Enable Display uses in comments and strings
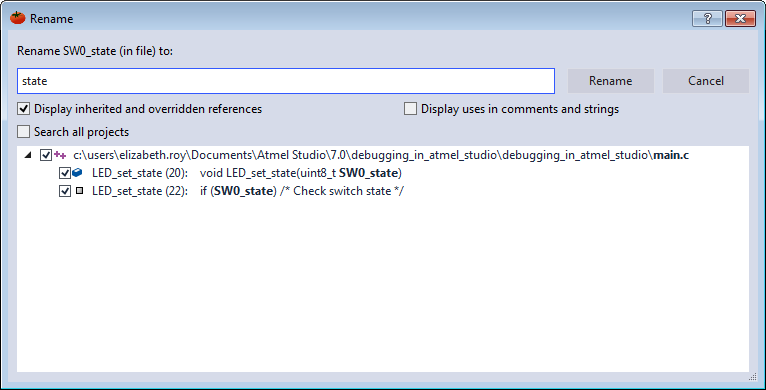Viewport: 766px width, 390px height. [x=410, y=108]
